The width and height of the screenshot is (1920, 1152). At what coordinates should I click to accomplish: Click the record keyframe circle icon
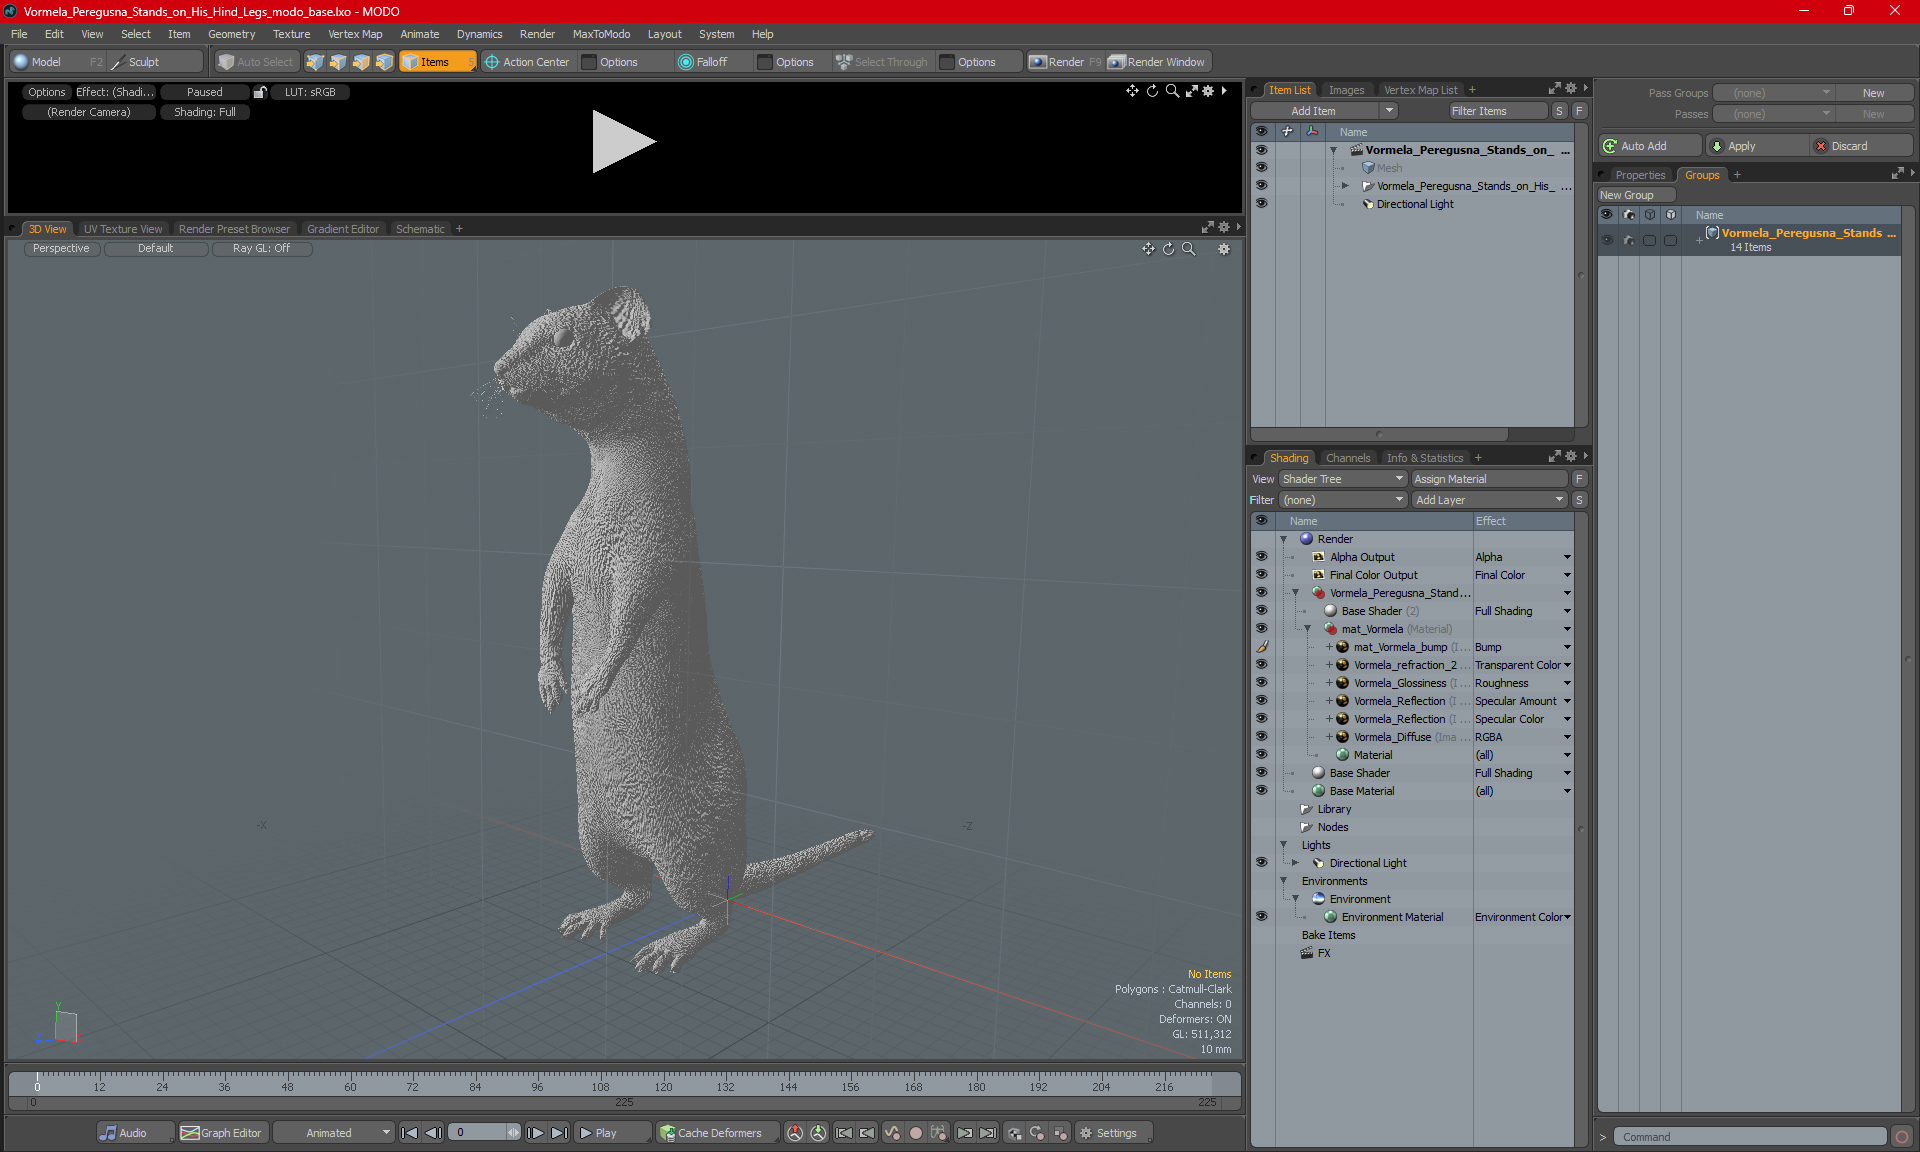[x=915, y=1133]
